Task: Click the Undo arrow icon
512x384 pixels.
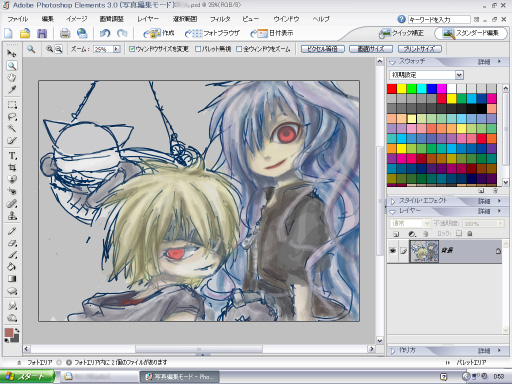Action: [x=105, y=33]
